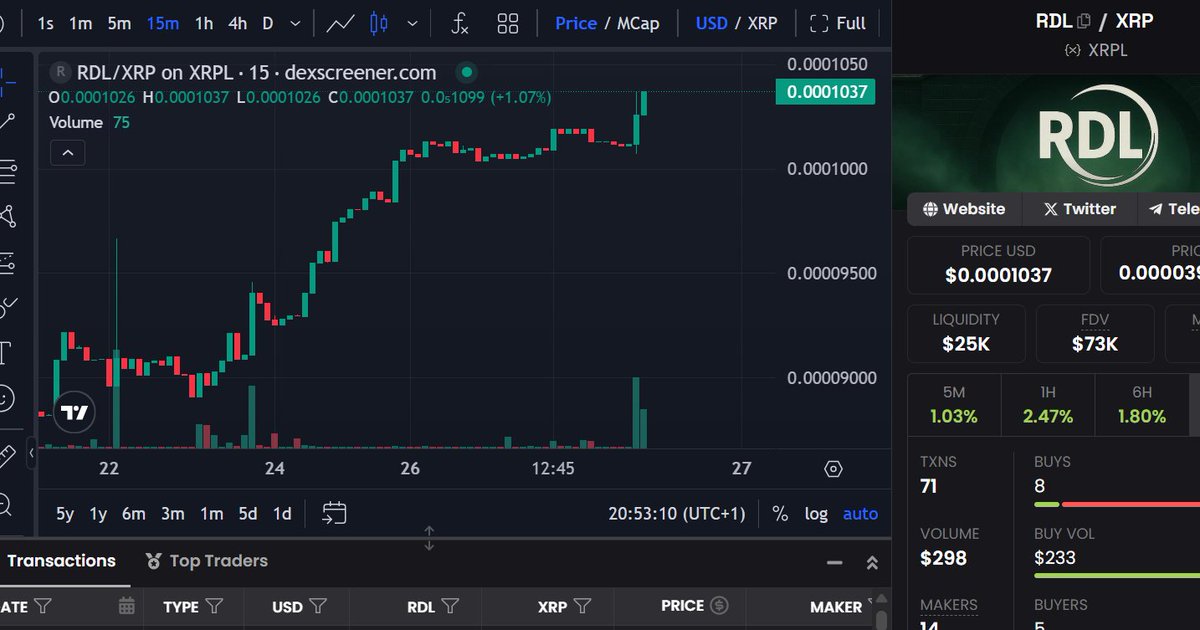This screenshot has width=1200, height=630.
Task: Click the green market status dot
Action: (x=466, y=72)
